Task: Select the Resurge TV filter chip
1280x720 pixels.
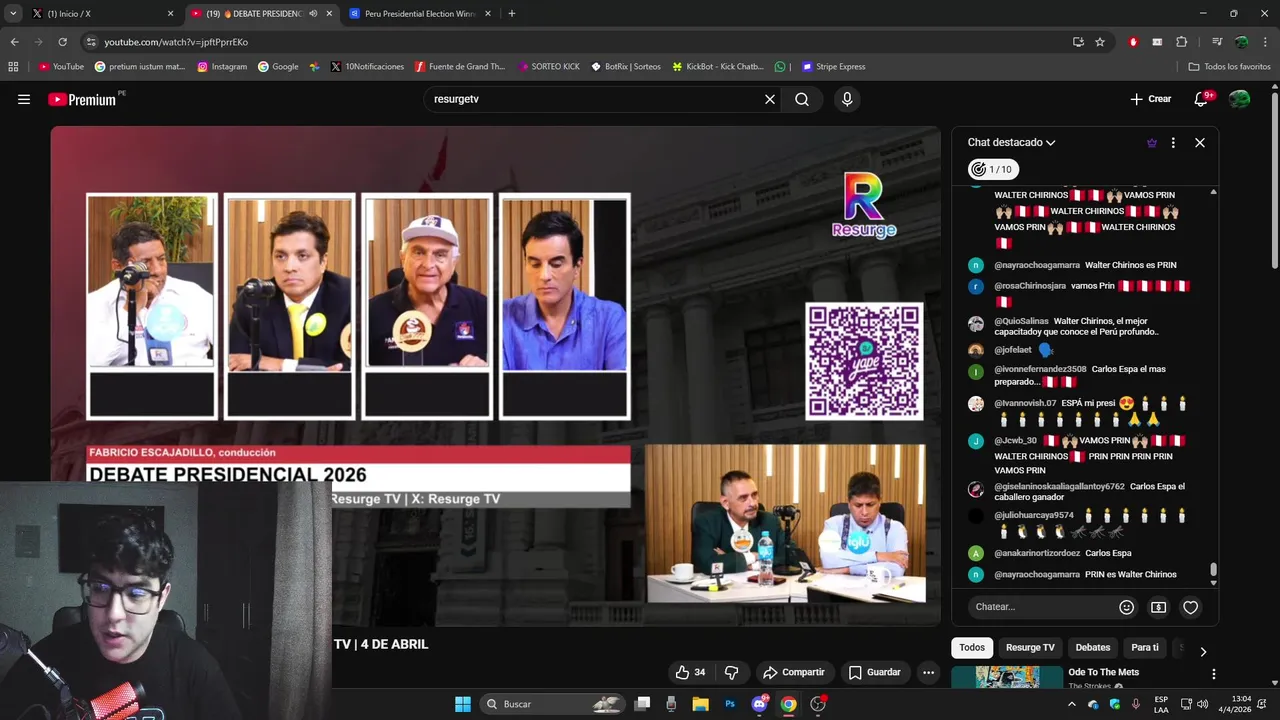Action: [x=1030, y=648]
